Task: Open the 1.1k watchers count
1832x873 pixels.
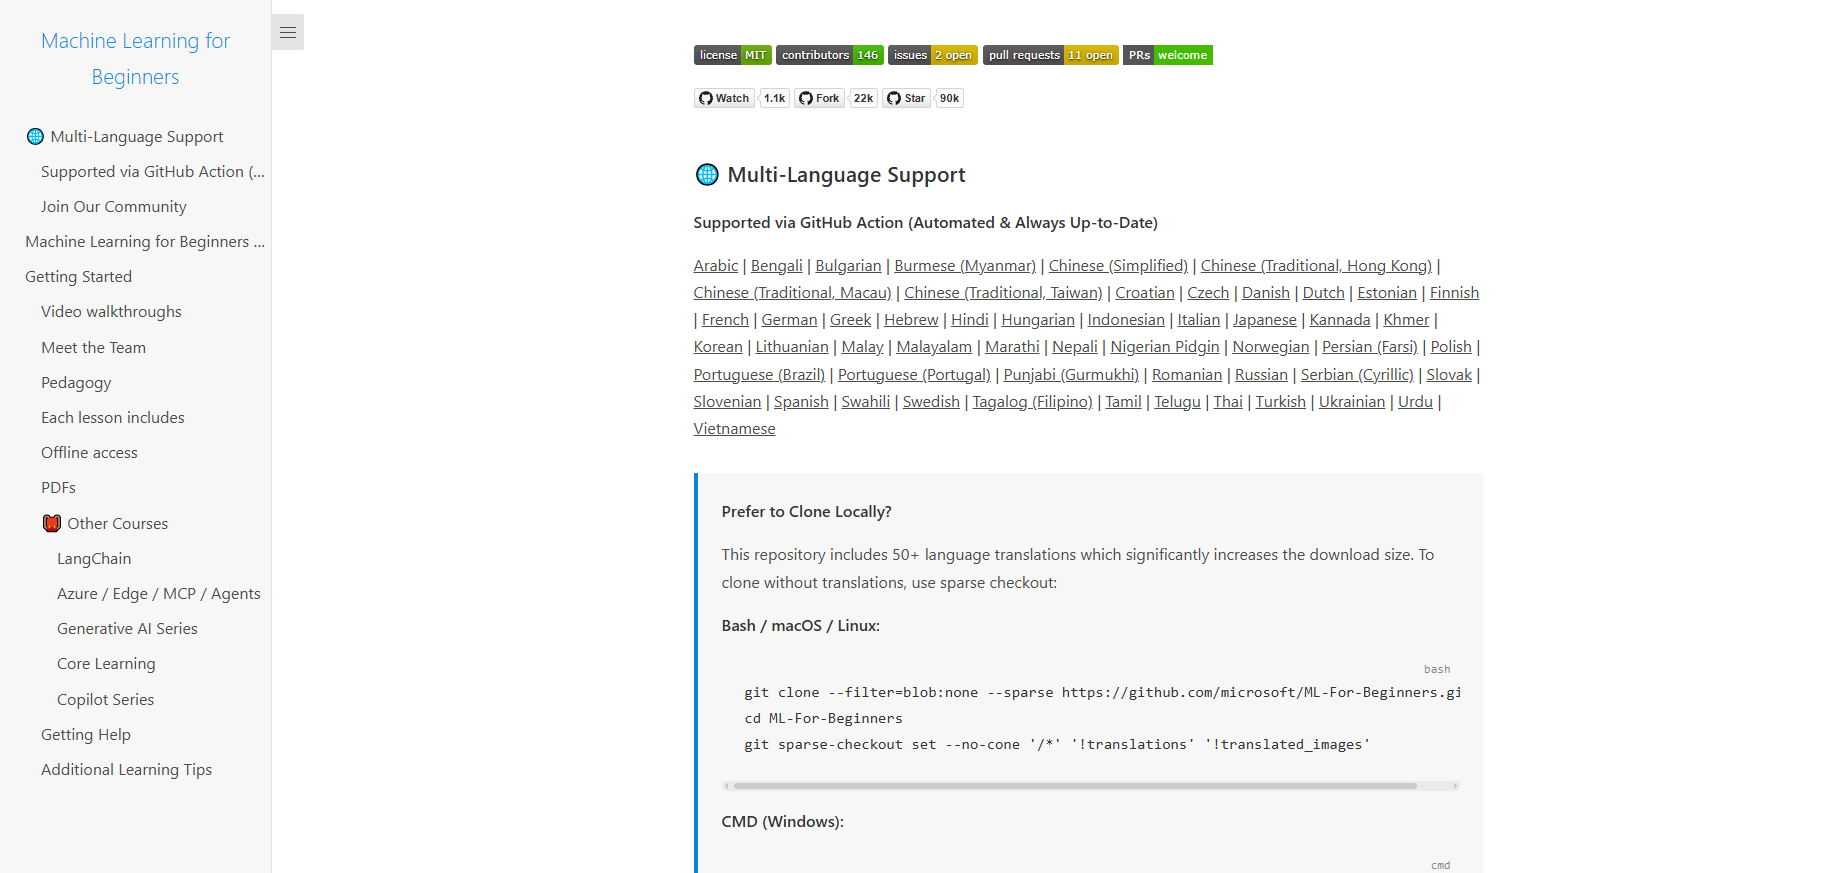Action: 775,98
